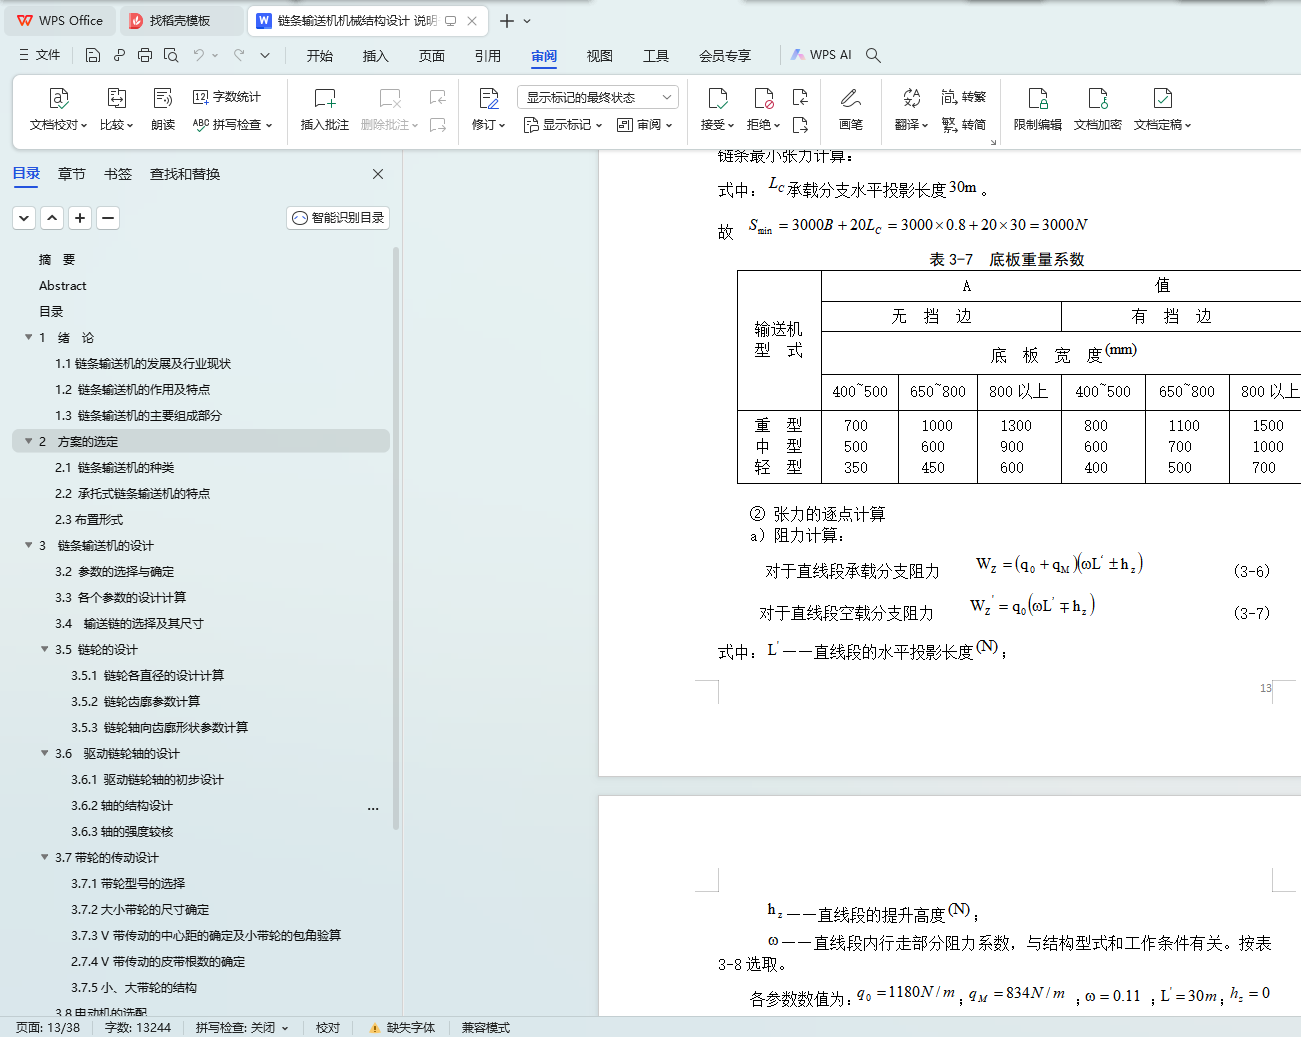The height and width of the screenshot is (1037, 1301).
Task: Click 页面: 13/38 page indicator
Action: click(48, 1028)
